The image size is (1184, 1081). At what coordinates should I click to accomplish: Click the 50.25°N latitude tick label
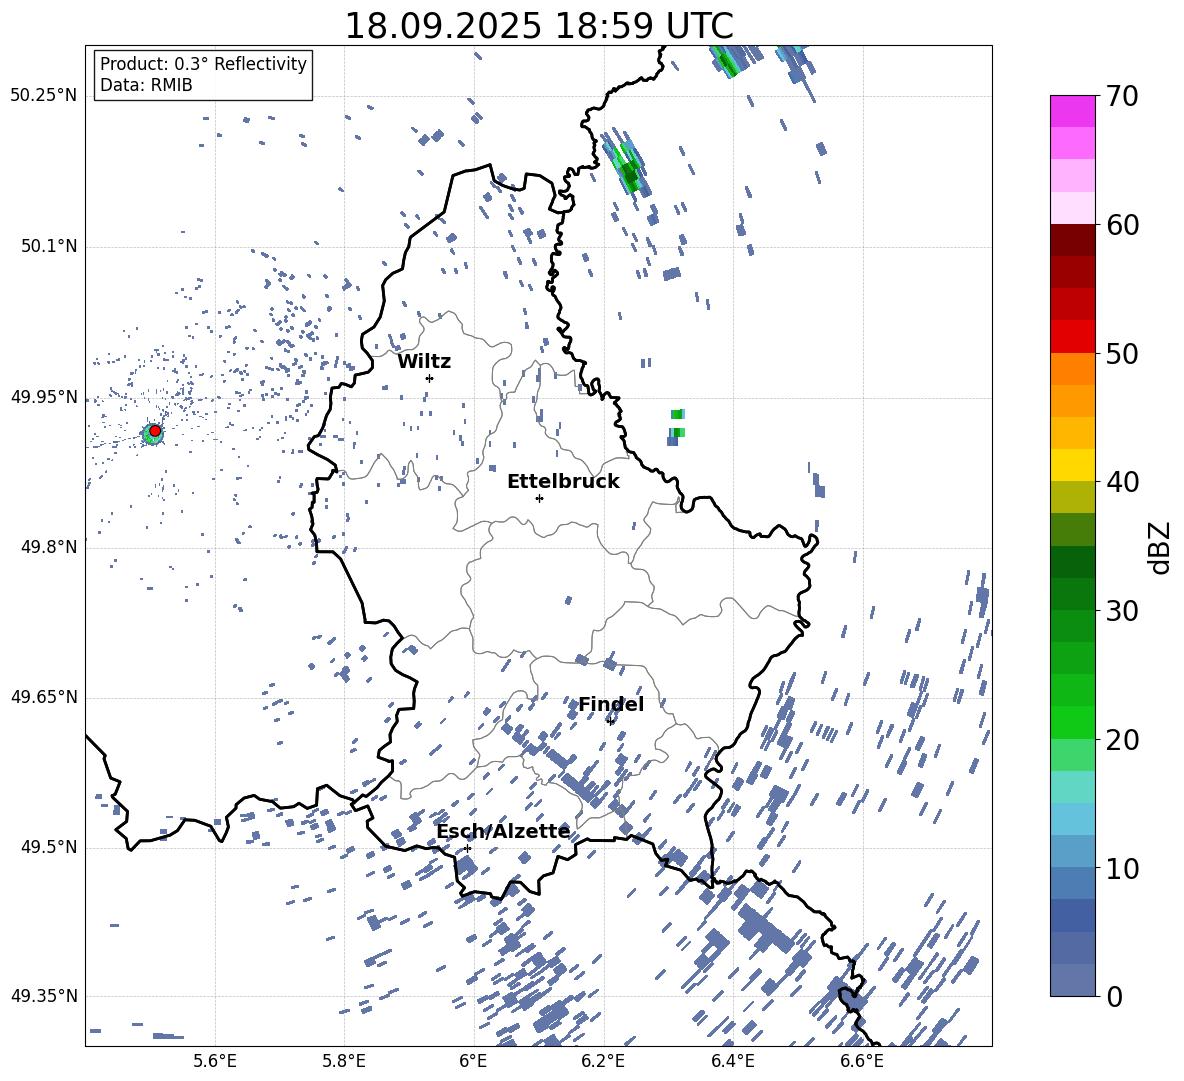pos(44,96)
